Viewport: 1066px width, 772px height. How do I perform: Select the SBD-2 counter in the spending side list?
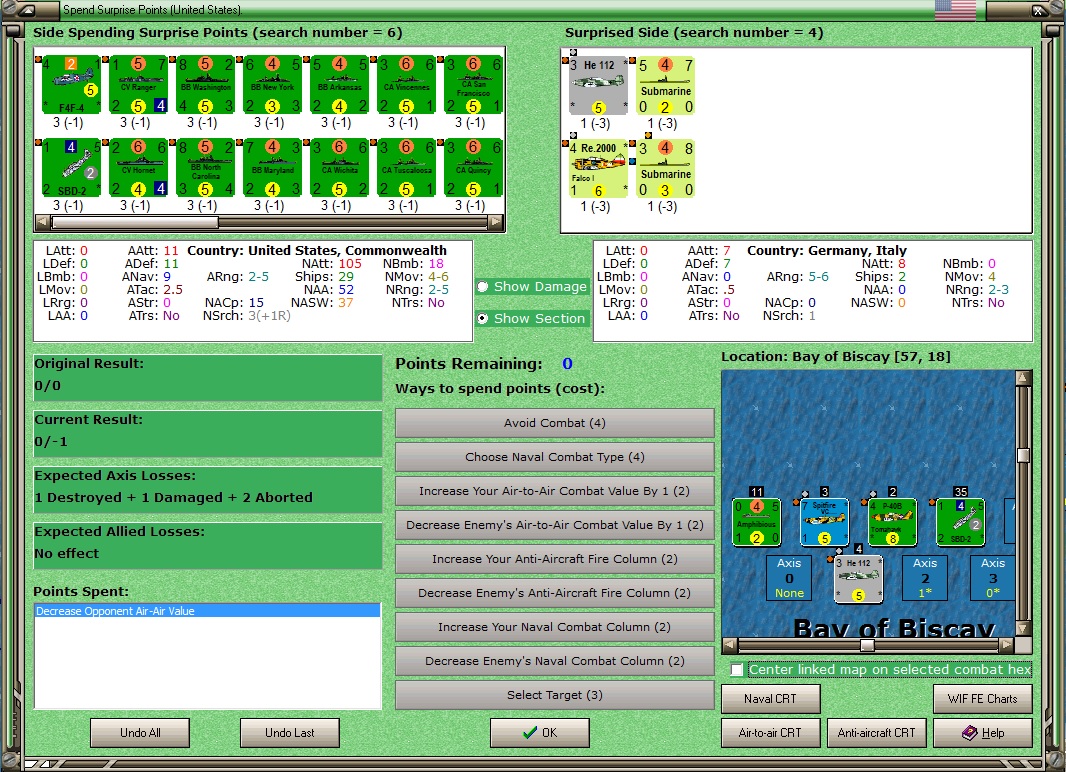(x=71, y=167)
